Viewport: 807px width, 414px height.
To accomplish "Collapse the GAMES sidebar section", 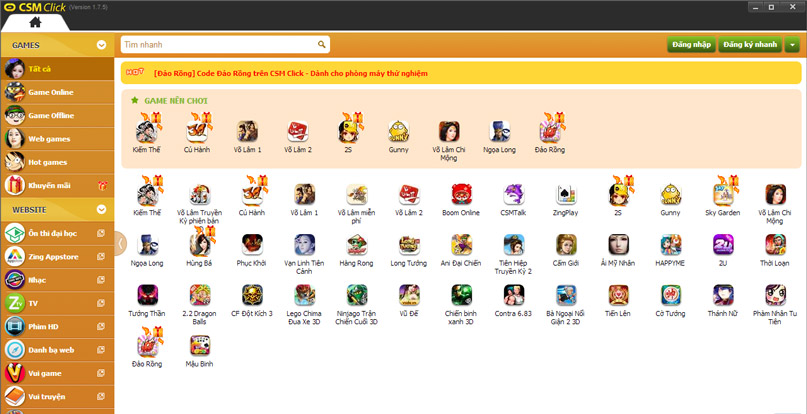I will (101, 45).
